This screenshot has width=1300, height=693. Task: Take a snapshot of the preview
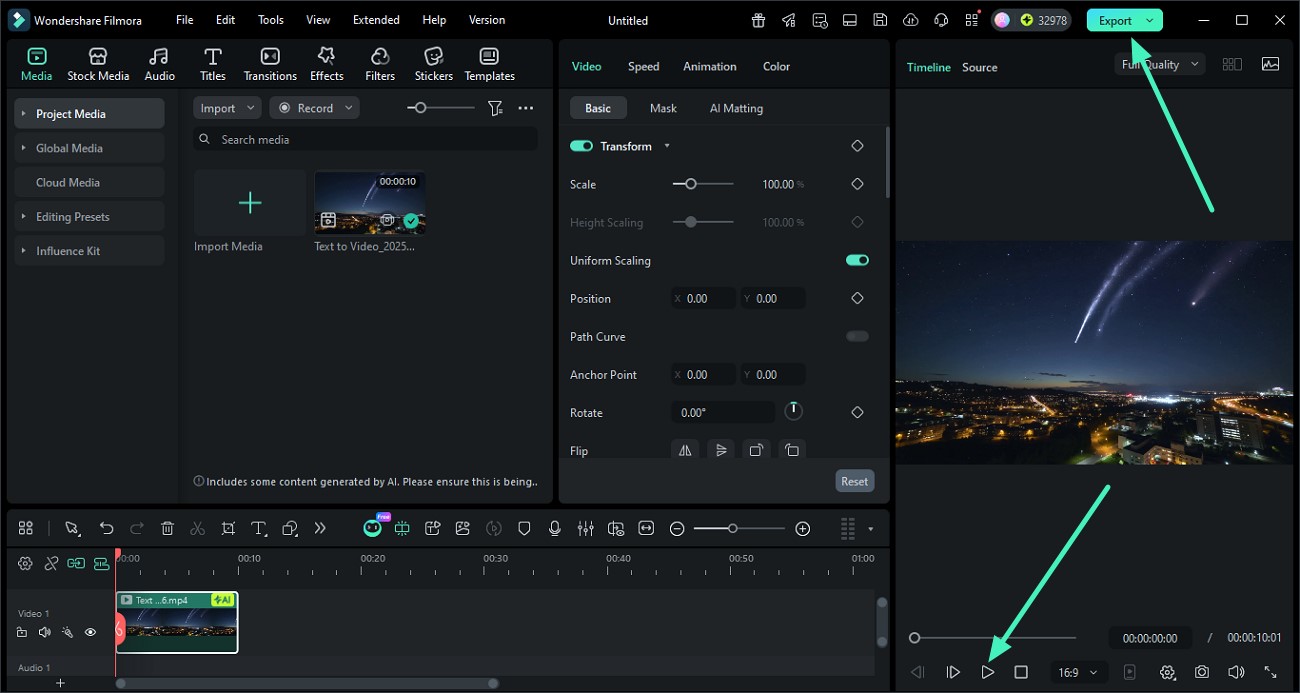tap(1202, 672)
